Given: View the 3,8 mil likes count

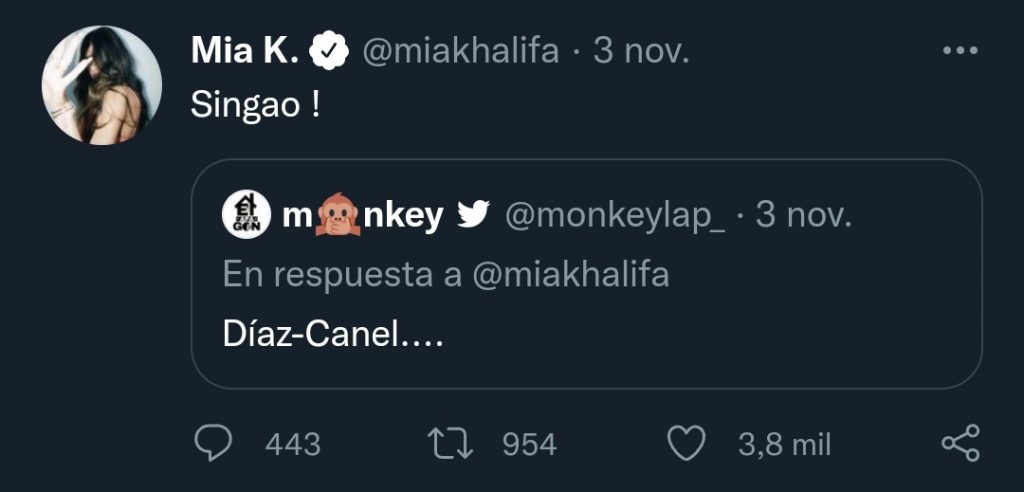Looking at the screenshot, I should pos(784,444).
